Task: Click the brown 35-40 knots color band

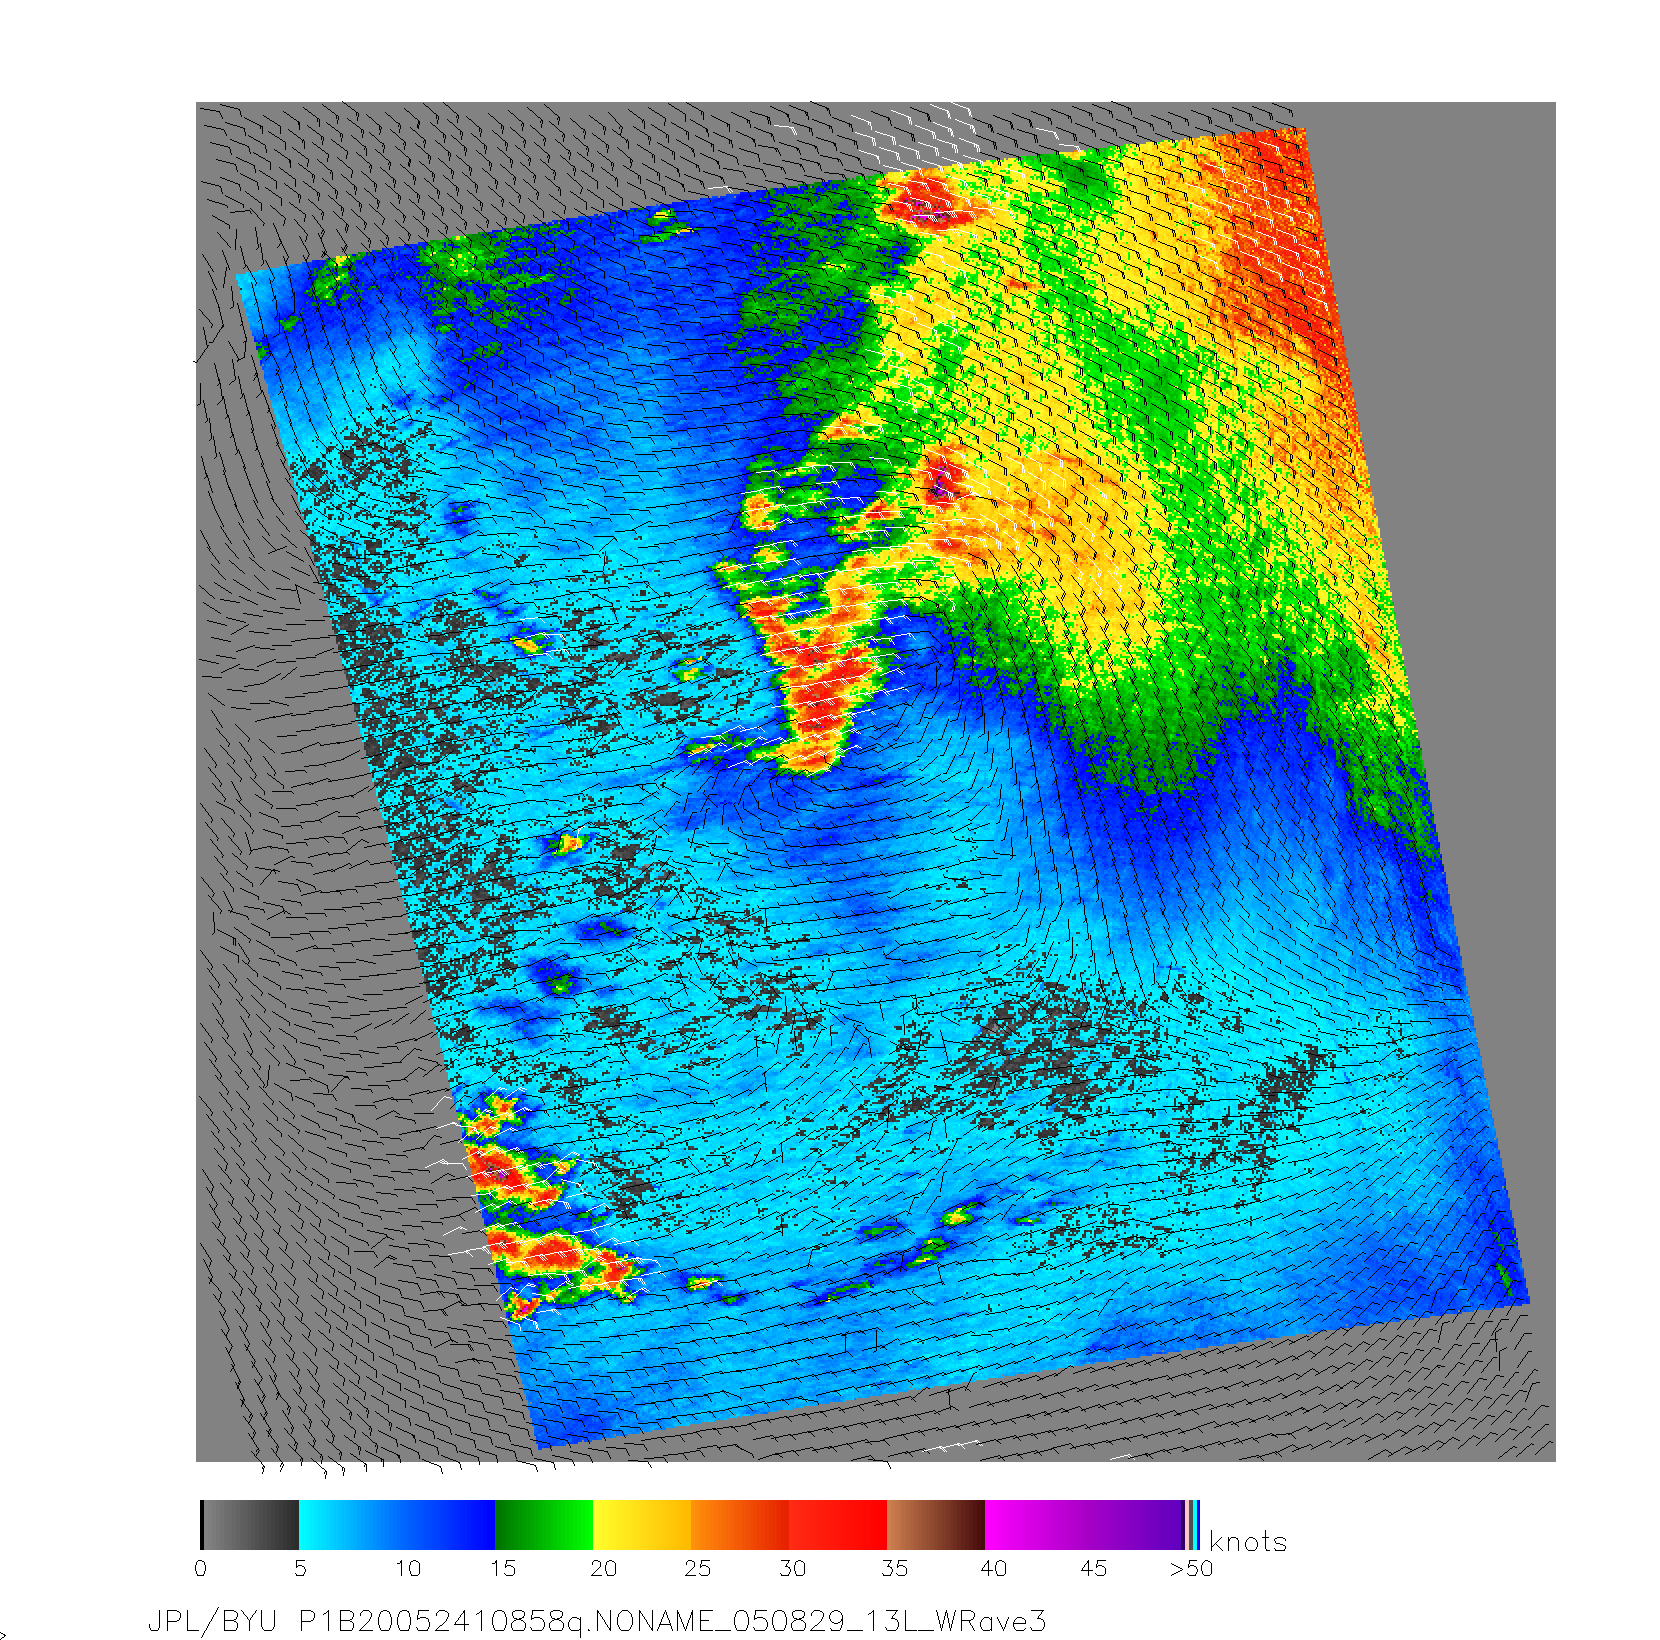Action: point(936,1525)
